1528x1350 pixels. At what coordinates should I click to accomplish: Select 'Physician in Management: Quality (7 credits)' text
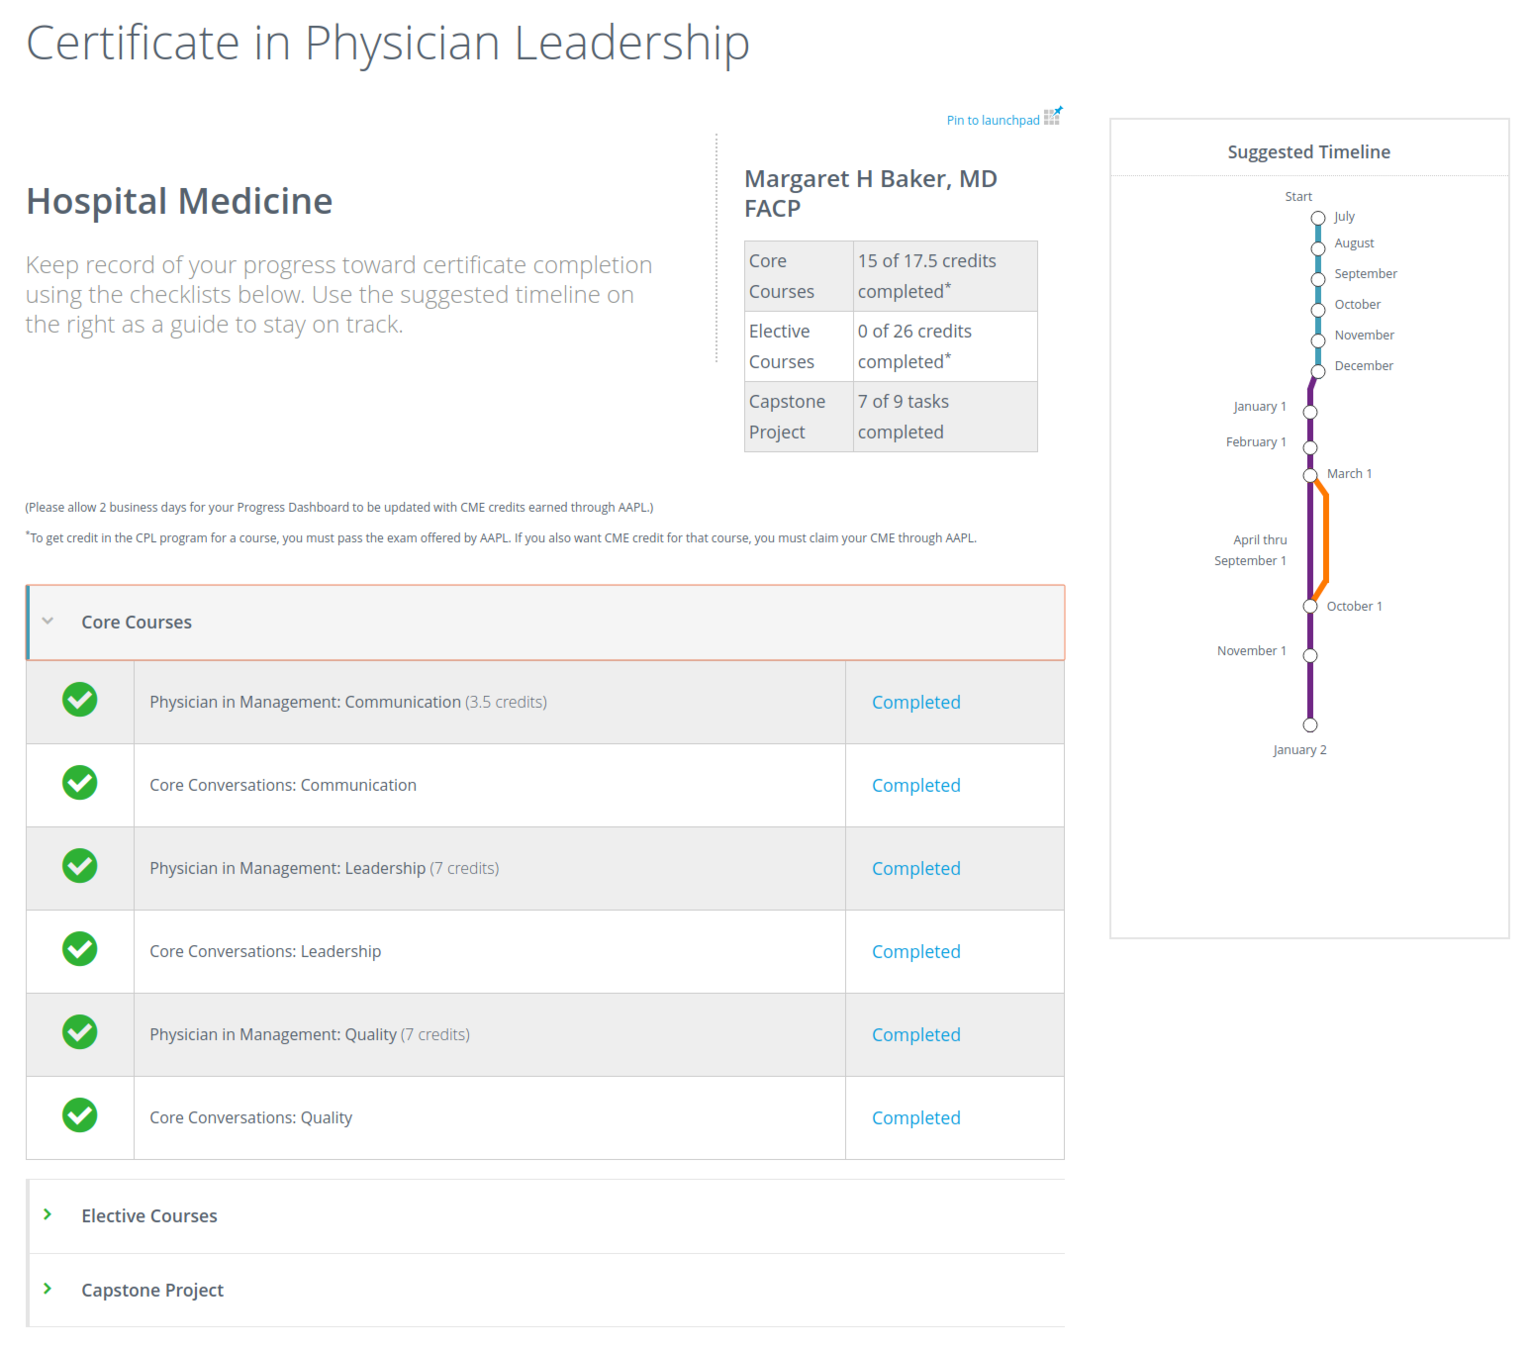(310, 1034)
